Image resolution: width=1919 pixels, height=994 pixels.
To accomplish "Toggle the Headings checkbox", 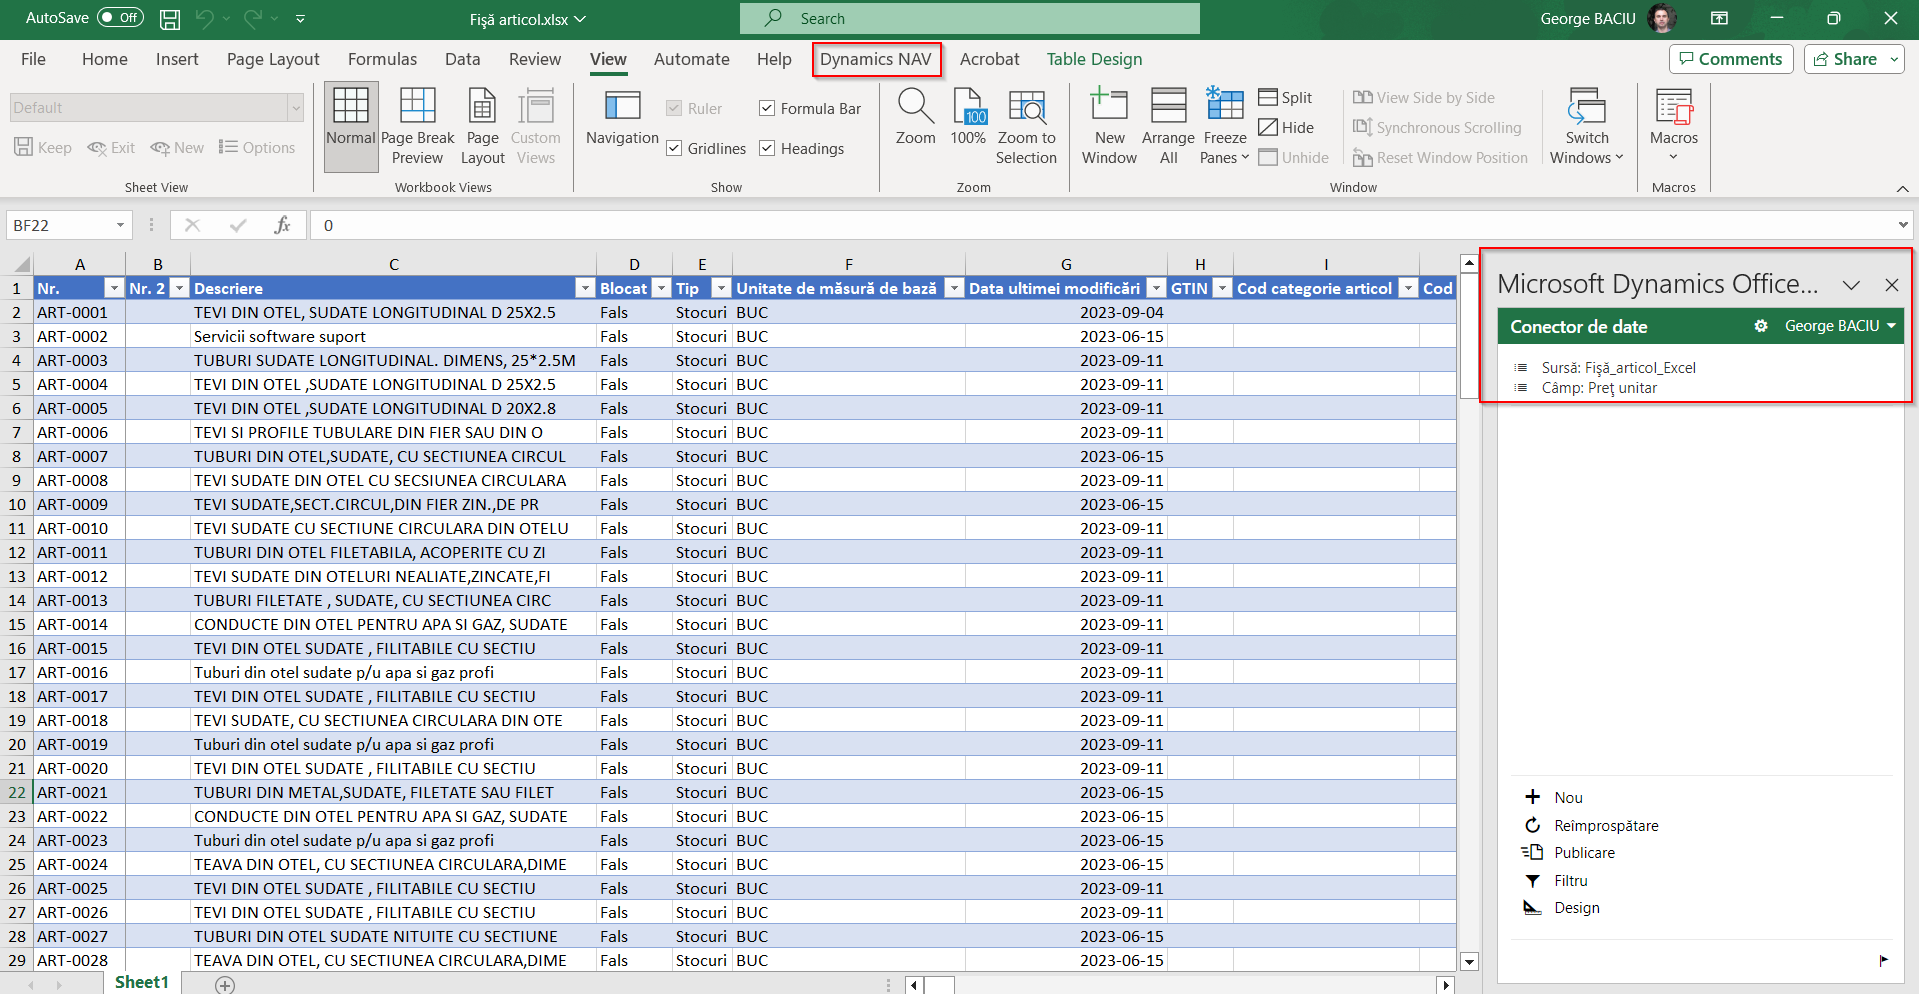I will click(x=767, y=148).
